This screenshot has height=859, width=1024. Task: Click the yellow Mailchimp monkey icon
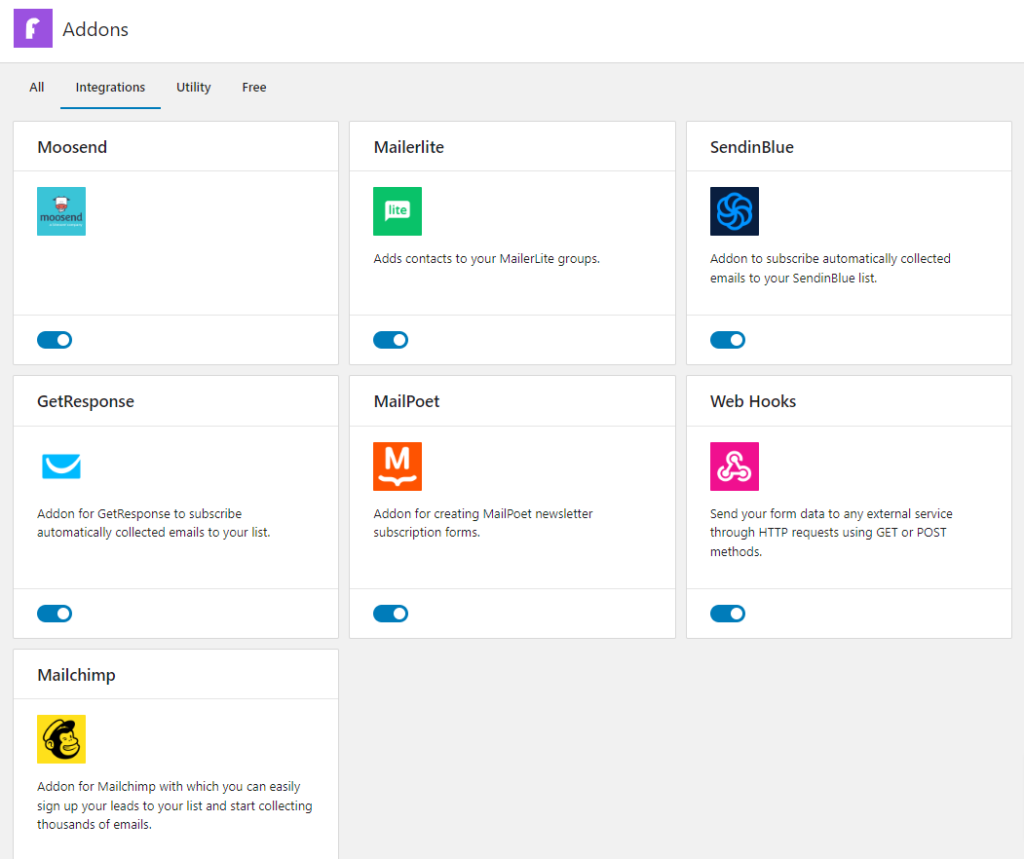click(61, 739)
